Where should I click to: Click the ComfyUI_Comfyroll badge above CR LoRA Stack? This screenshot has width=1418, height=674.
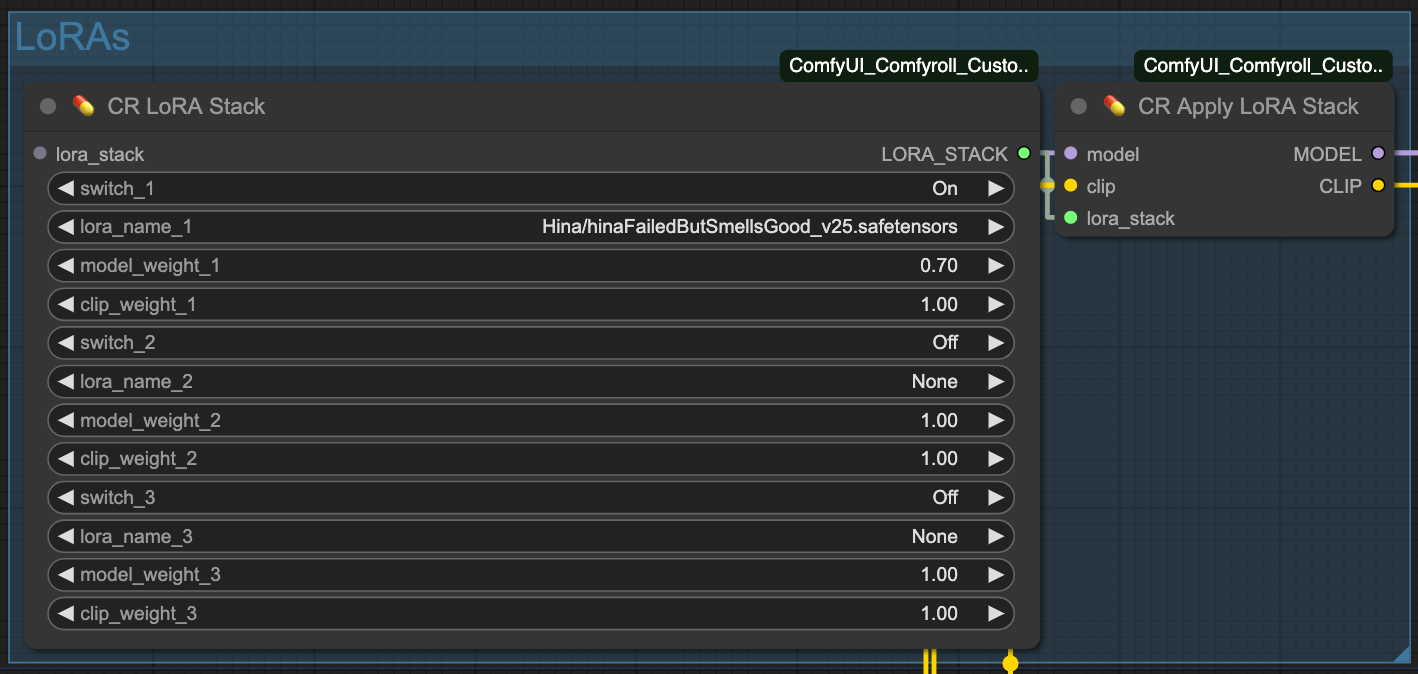[908, 65]
